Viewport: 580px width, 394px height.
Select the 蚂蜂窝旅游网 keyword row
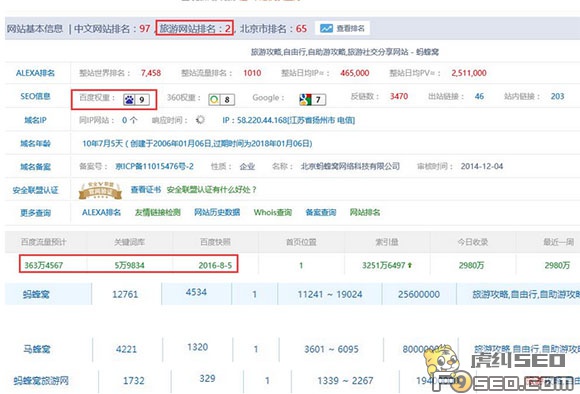pos(292,380)
